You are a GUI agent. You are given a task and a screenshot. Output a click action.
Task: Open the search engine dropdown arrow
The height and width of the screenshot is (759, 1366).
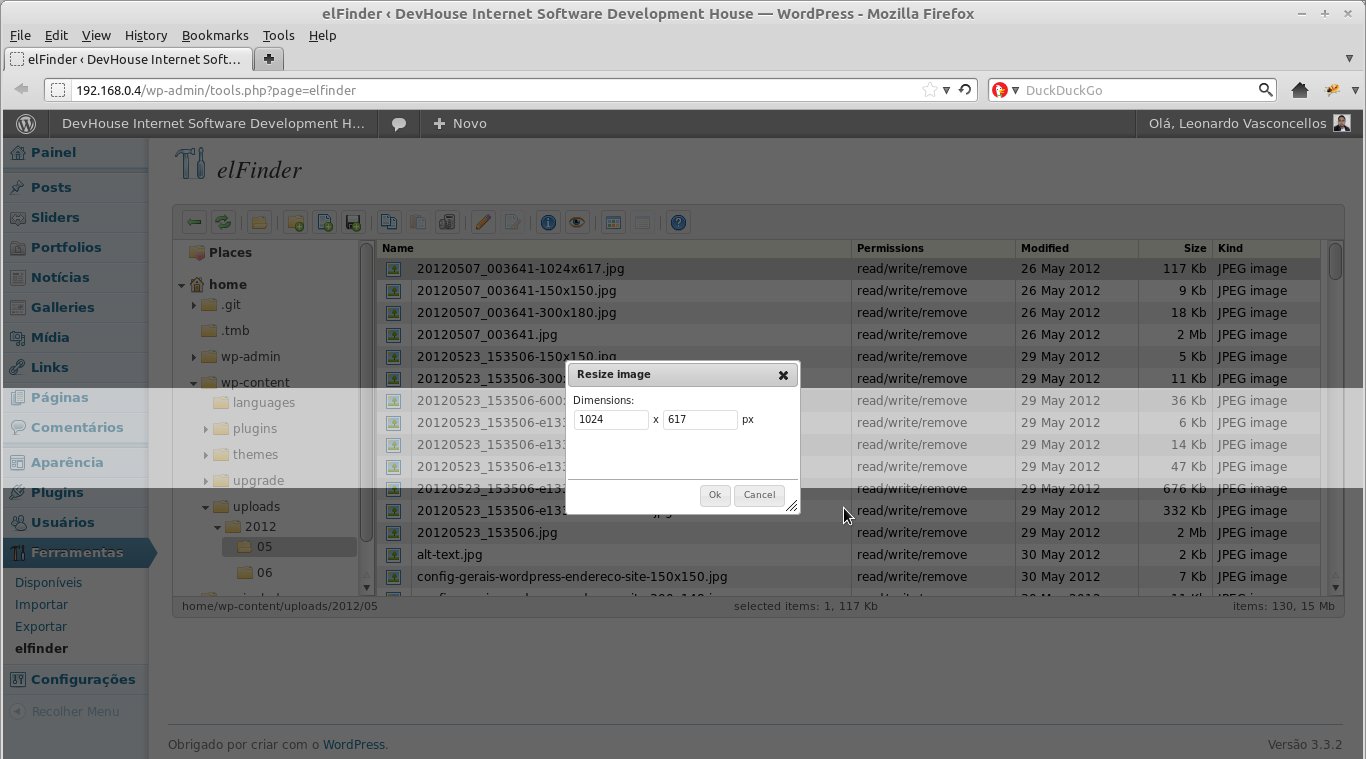(x=1015, y=90)
